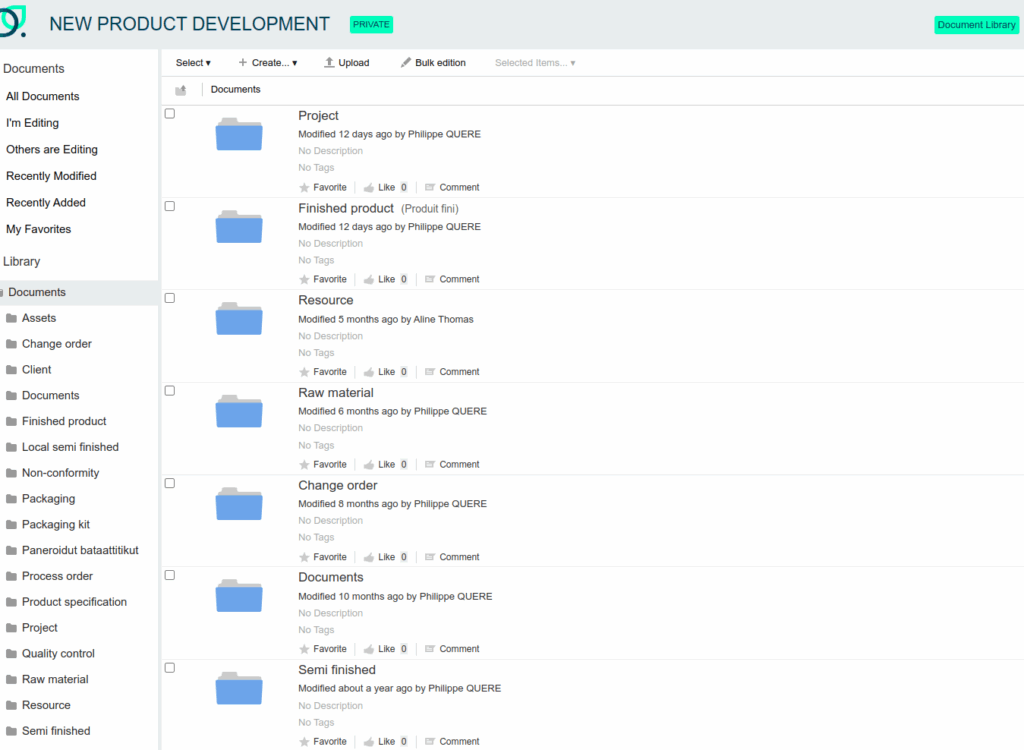Screen dimensions: 1024x750
Task: Tick the checkbox next to Finished product
Action: point(170,206)
